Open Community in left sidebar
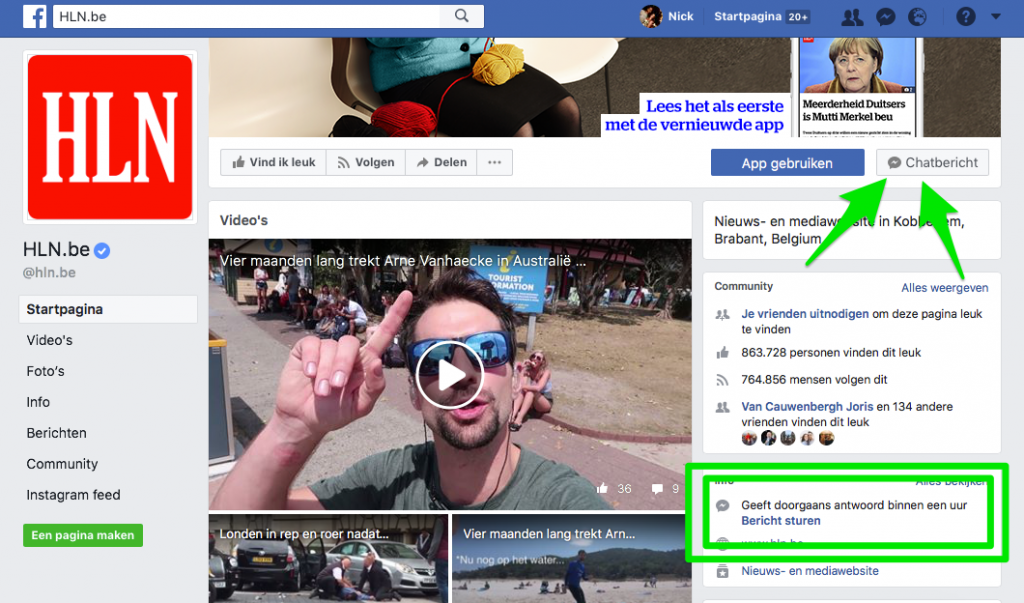The width and height of the screenshot is (1024, 603). pyautogui.click(x=62, y=464)
